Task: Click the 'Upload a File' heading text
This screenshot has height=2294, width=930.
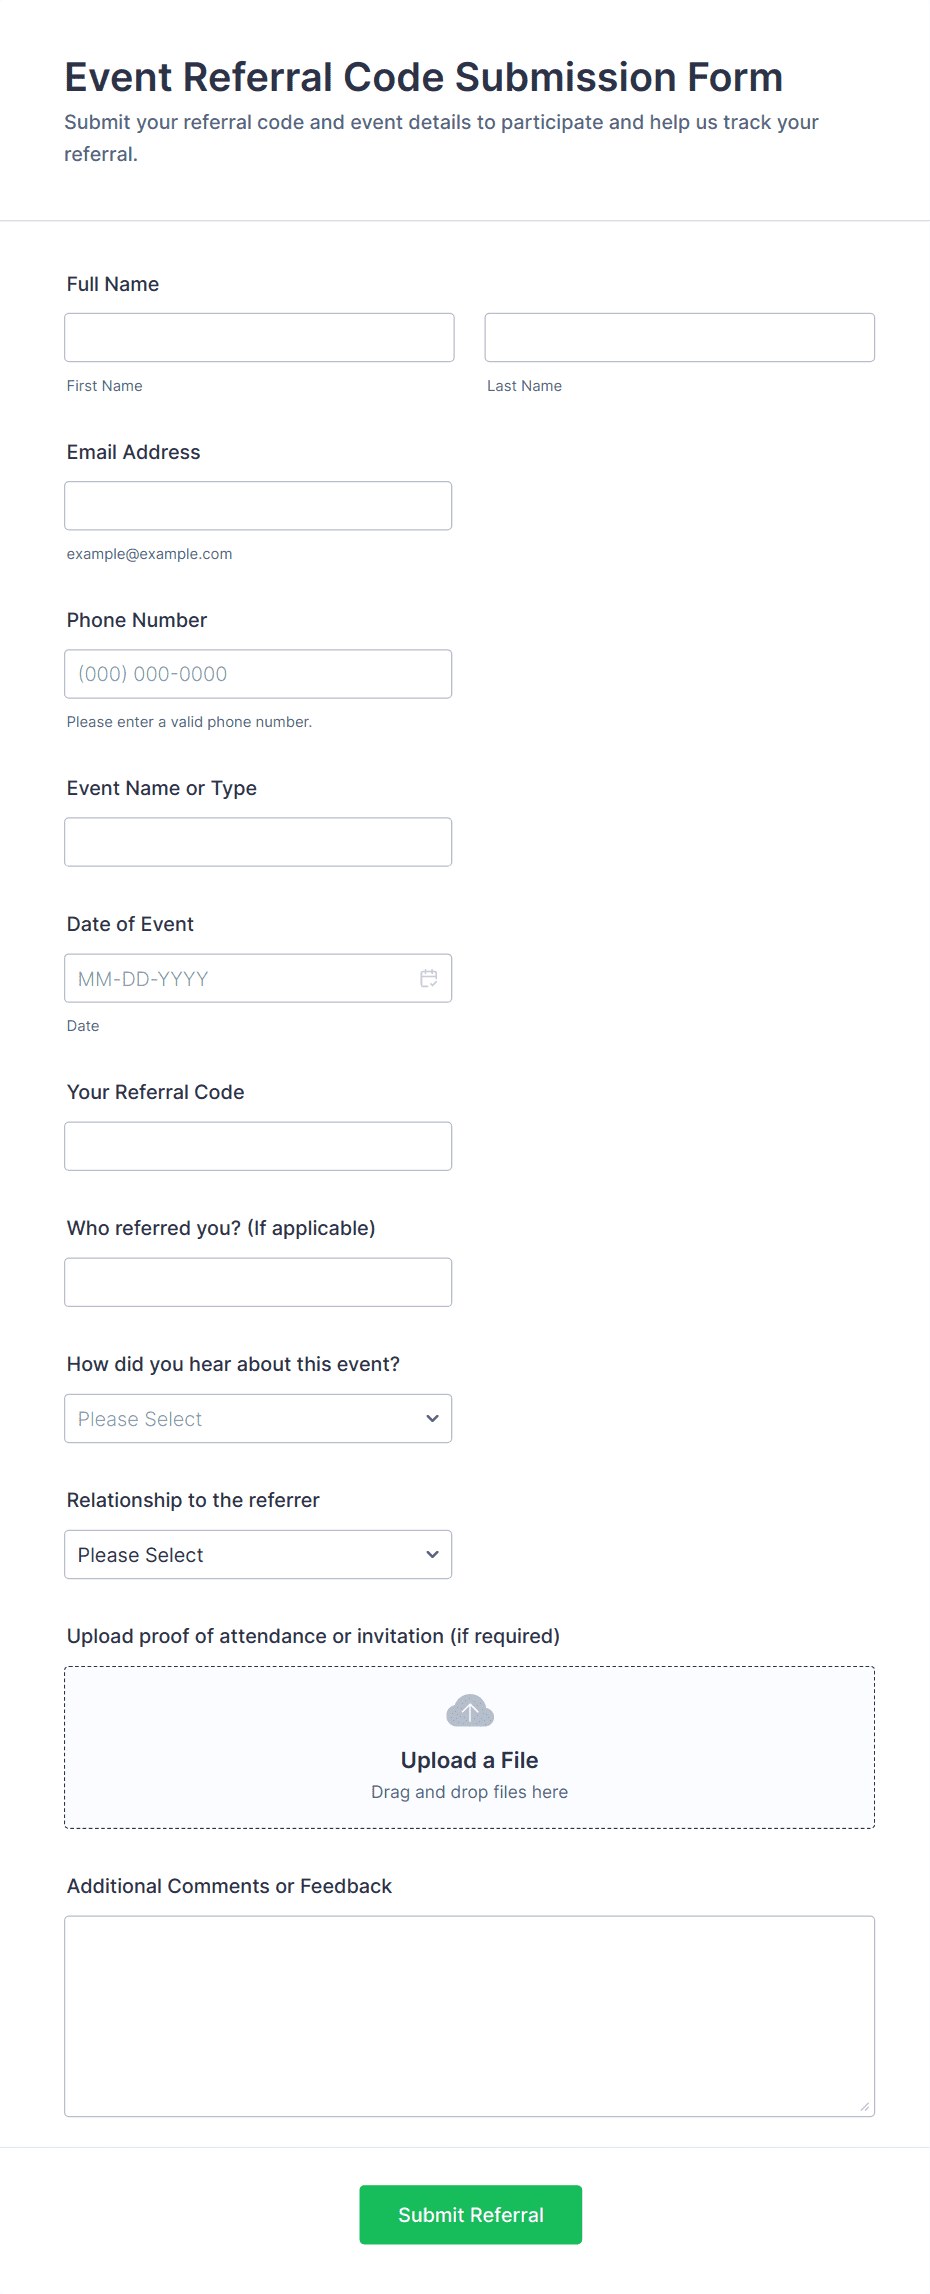Action: pyautogui.click(x=469, y=1760)
